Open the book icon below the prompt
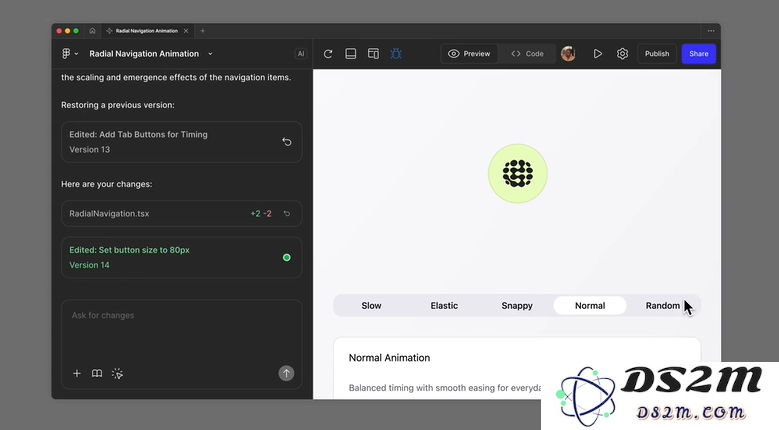779x430 pixels. tap(97, 373)
